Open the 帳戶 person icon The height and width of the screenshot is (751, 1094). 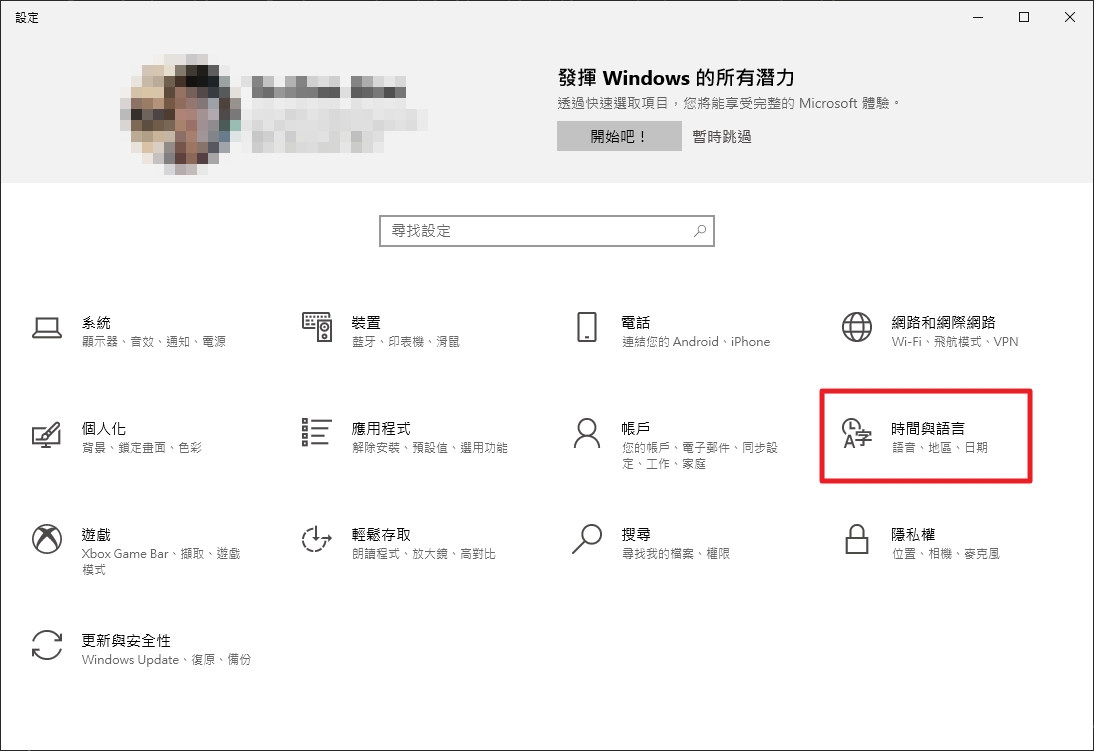click(x=587, y=433)
